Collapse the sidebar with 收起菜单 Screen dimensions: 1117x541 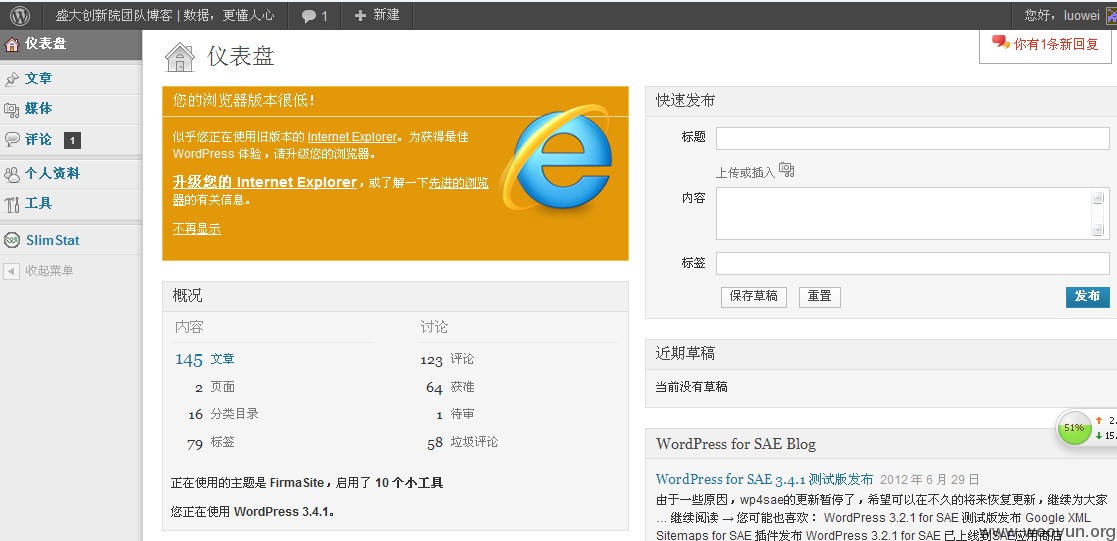pyautogui.click(x=49, y=271)
